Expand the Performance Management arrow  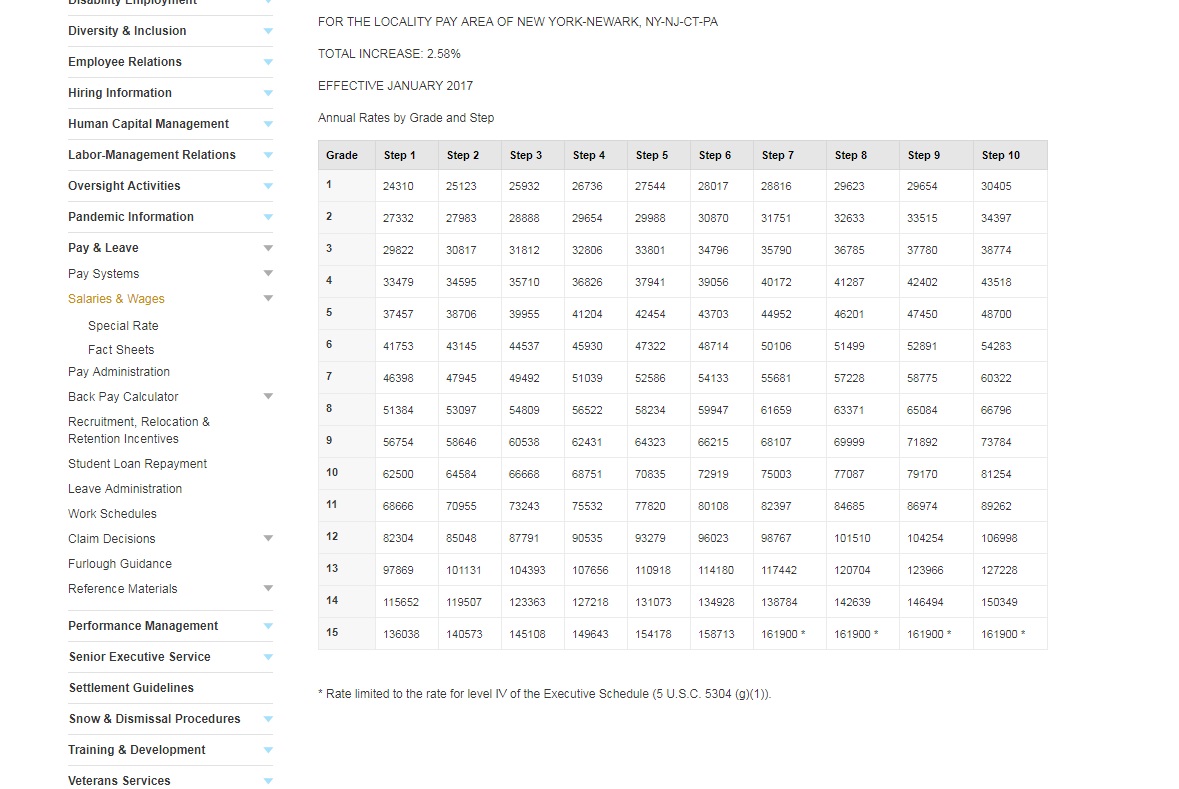click(x=268, y=626)
